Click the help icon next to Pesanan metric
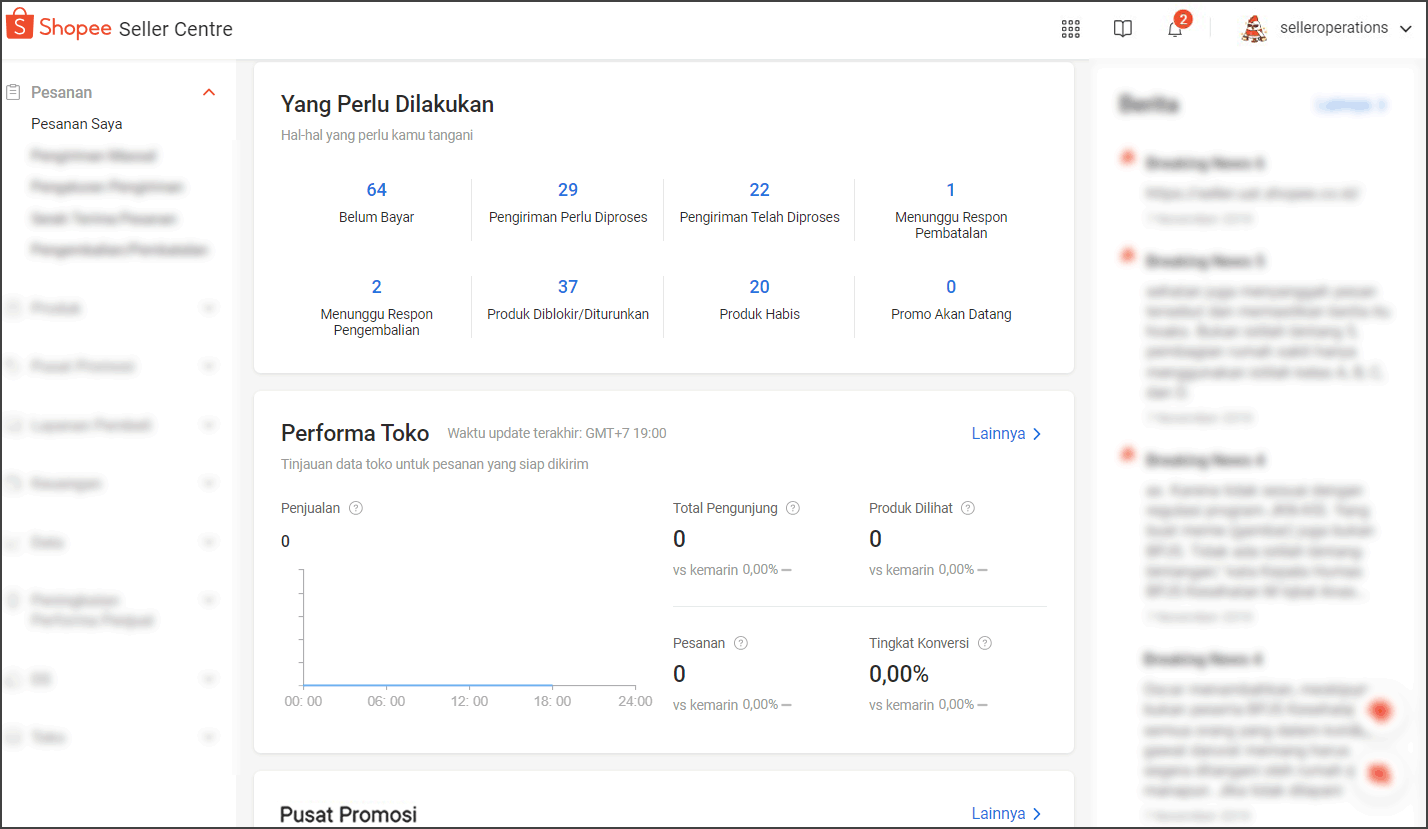This screenshot has width=1428, height=829. (741, 643)
